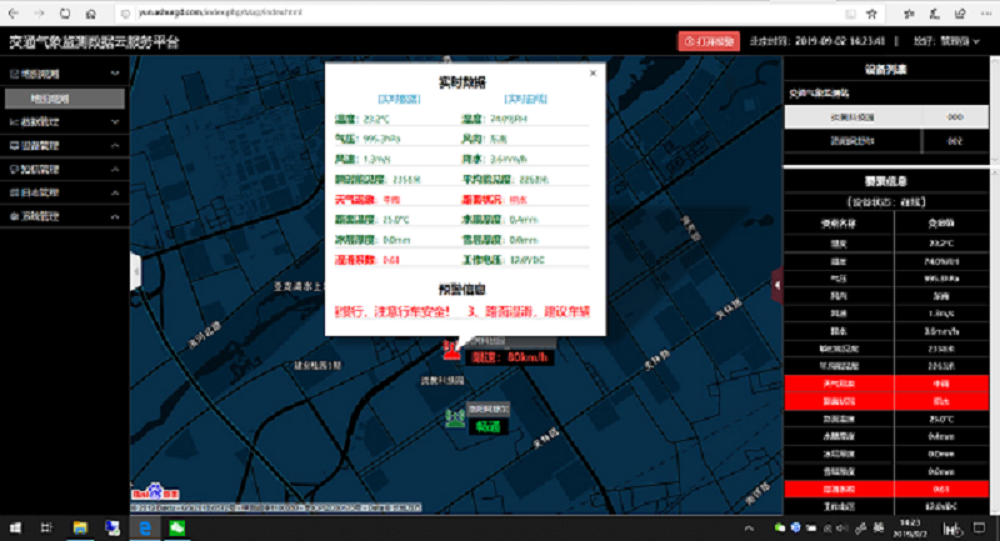Image resolution: width=1000 pixels, height=541 pixels.
Task: Click the Windows Start button
Action: point(16,527)
